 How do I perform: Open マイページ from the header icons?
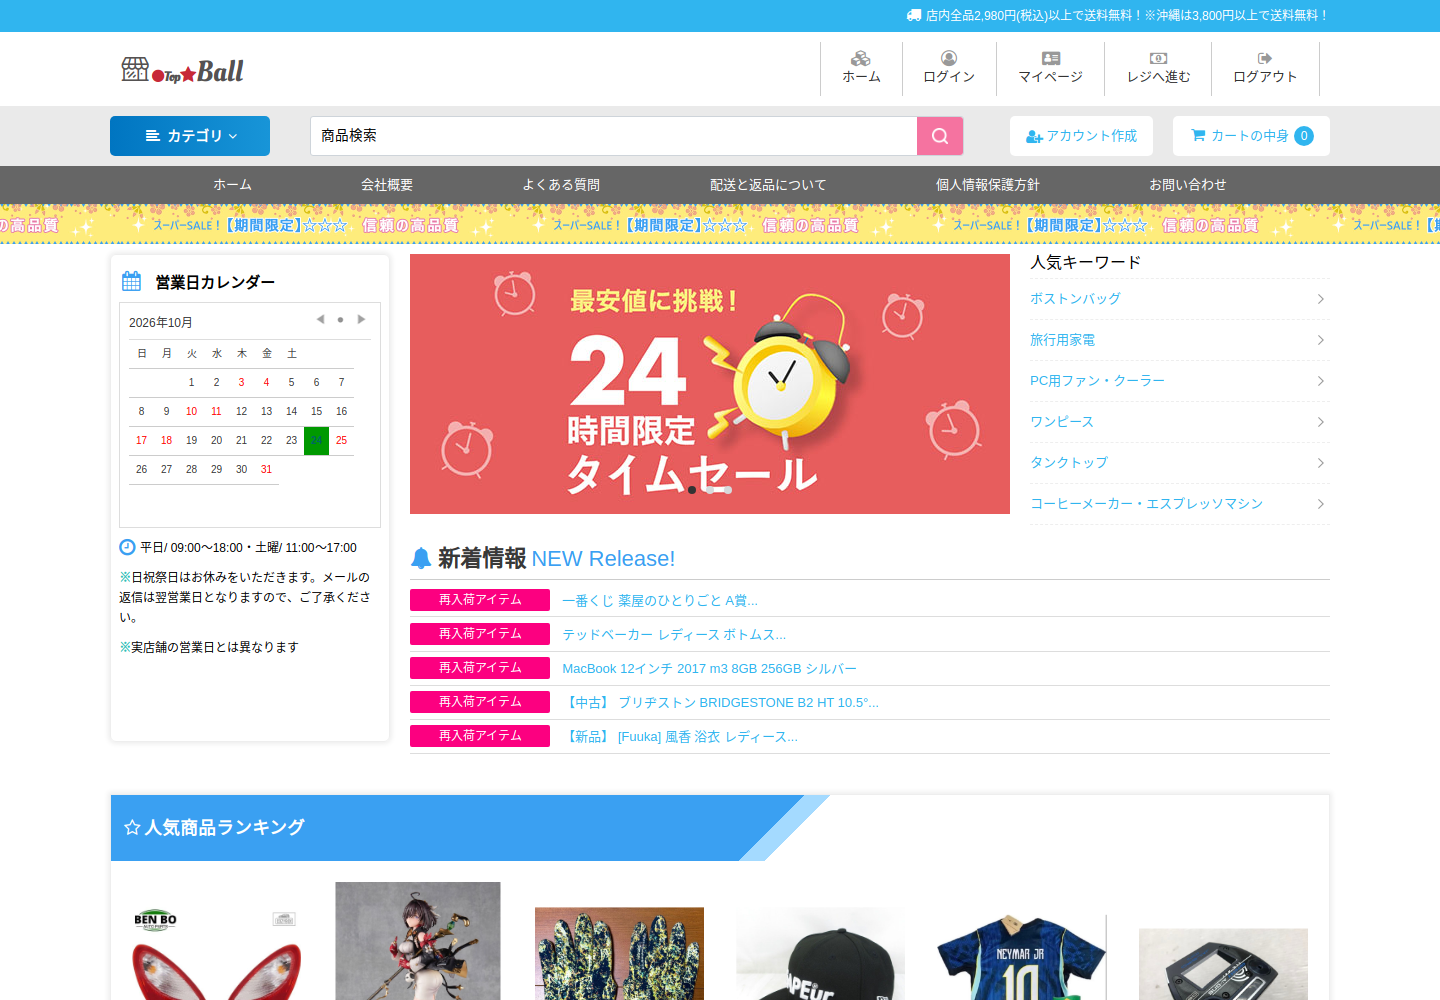tap(1050, 68)
